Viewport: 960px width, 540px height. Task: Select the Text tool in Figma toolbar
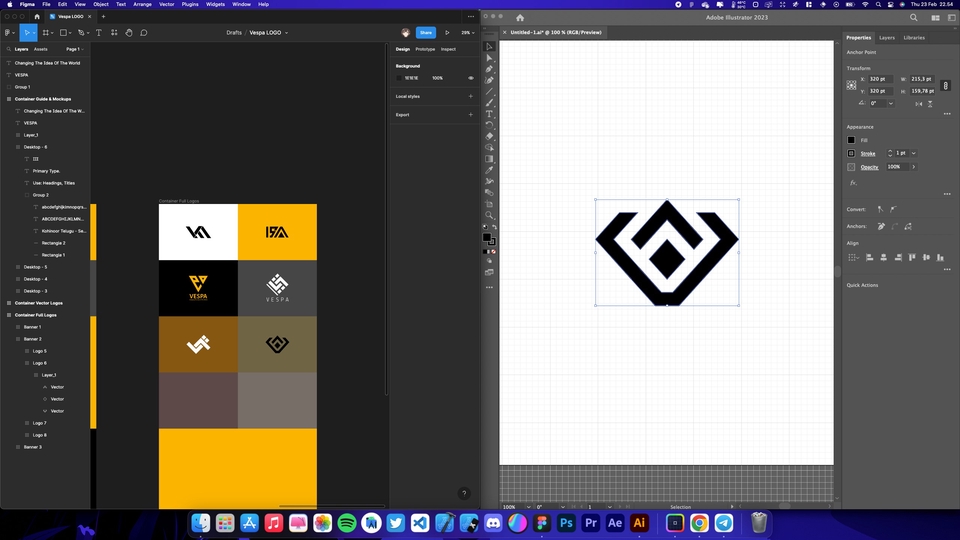pyautogui.click(x=99, y=32)
